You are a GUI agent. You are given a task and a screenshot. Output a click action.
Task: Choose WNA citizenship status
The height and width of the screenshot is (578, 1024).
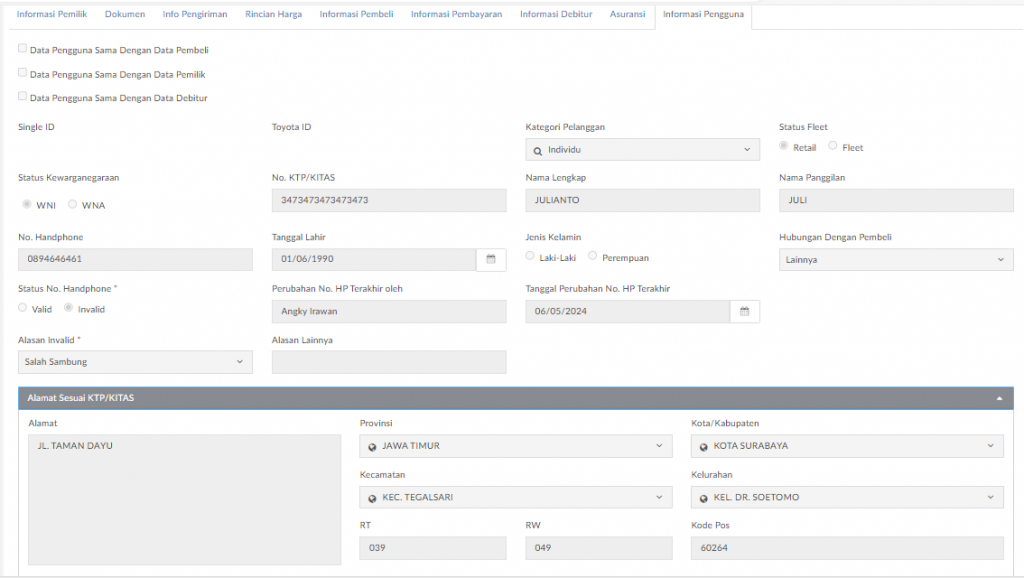(x=72, y=204)
